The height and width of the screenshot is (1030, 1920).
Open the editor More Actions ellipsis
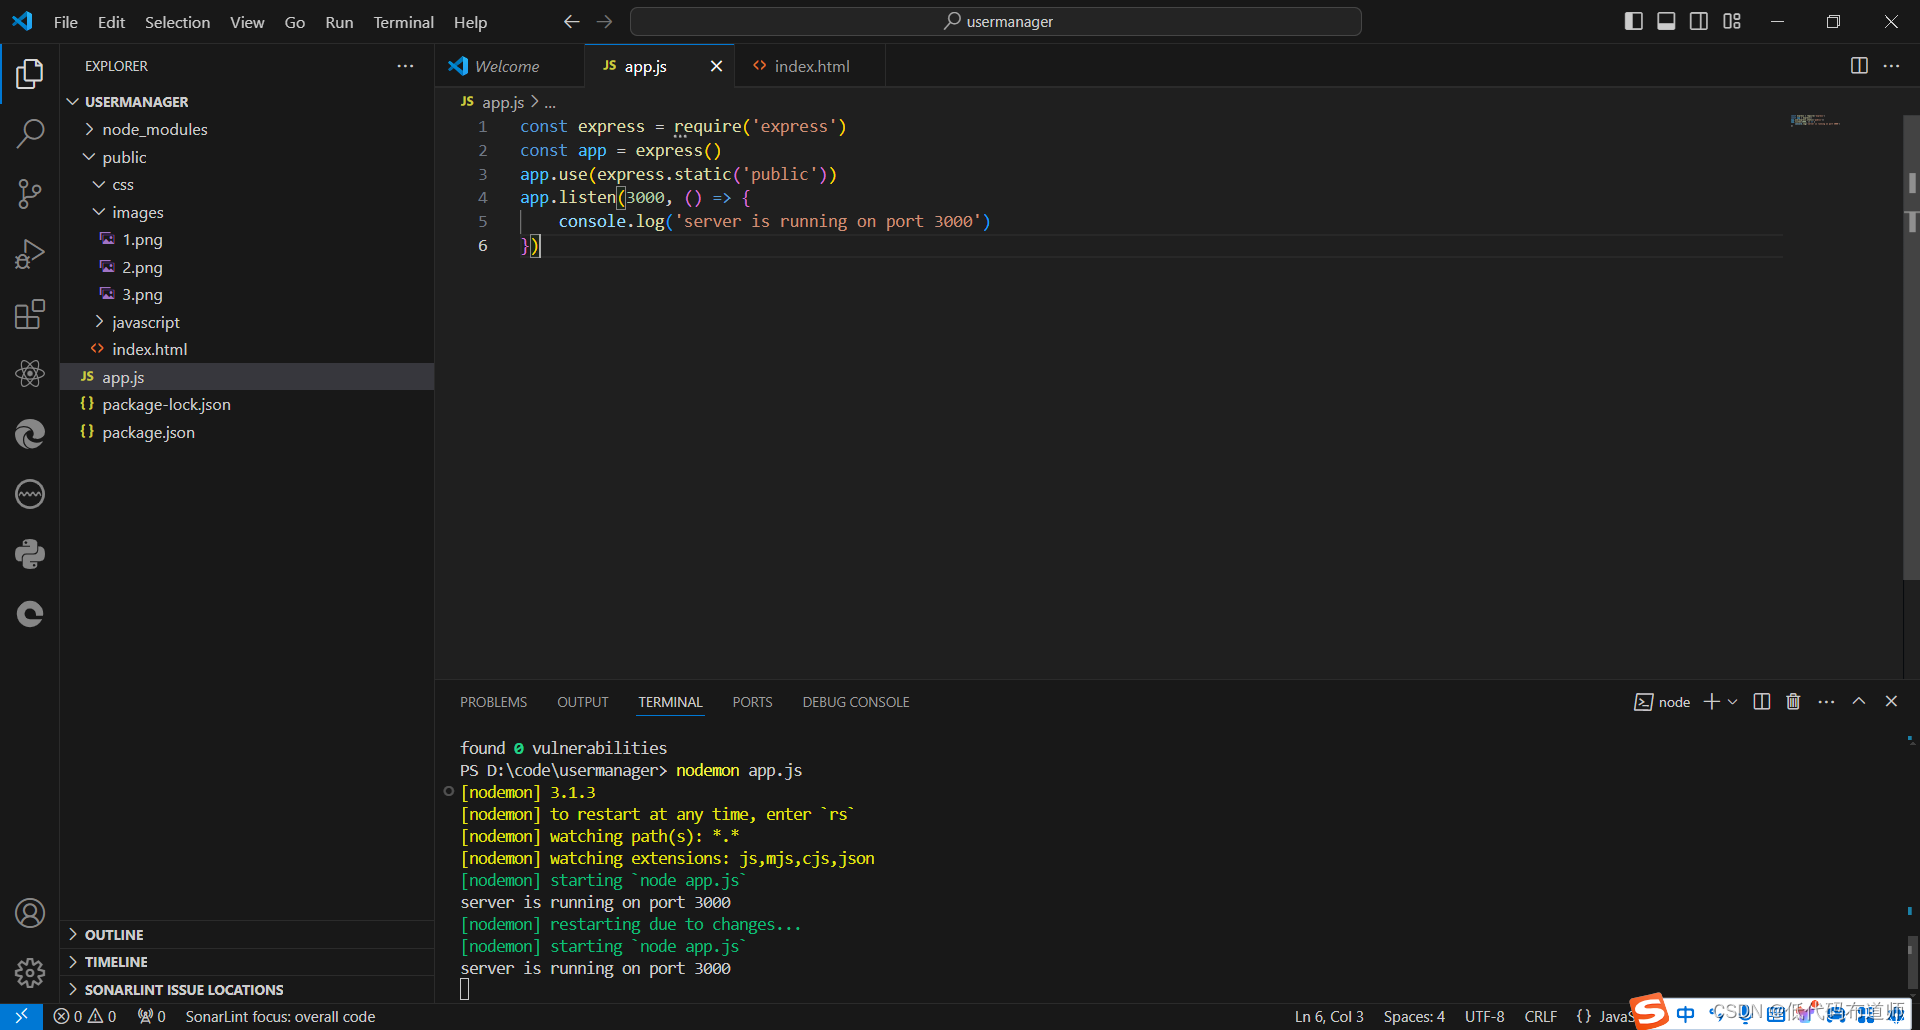(x=1891, y=66)
